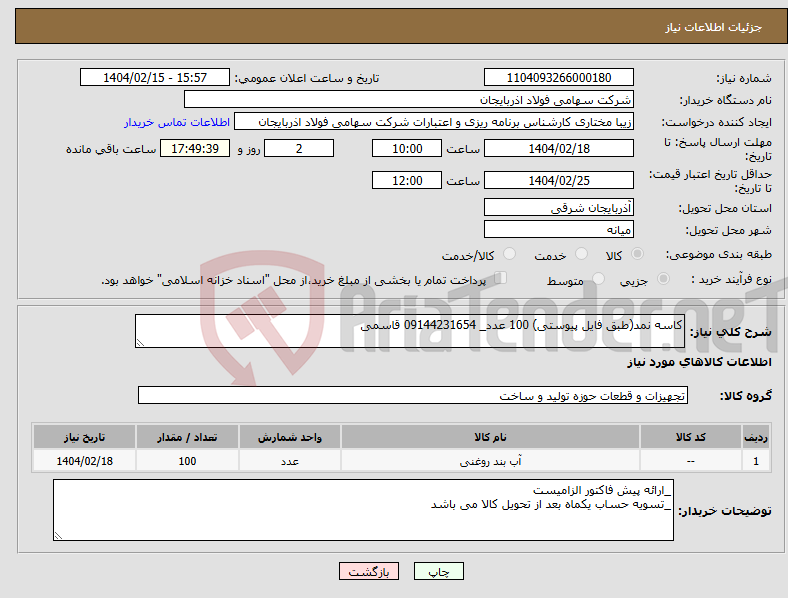Select the کالا/خدمت radio button

(510, 254)
